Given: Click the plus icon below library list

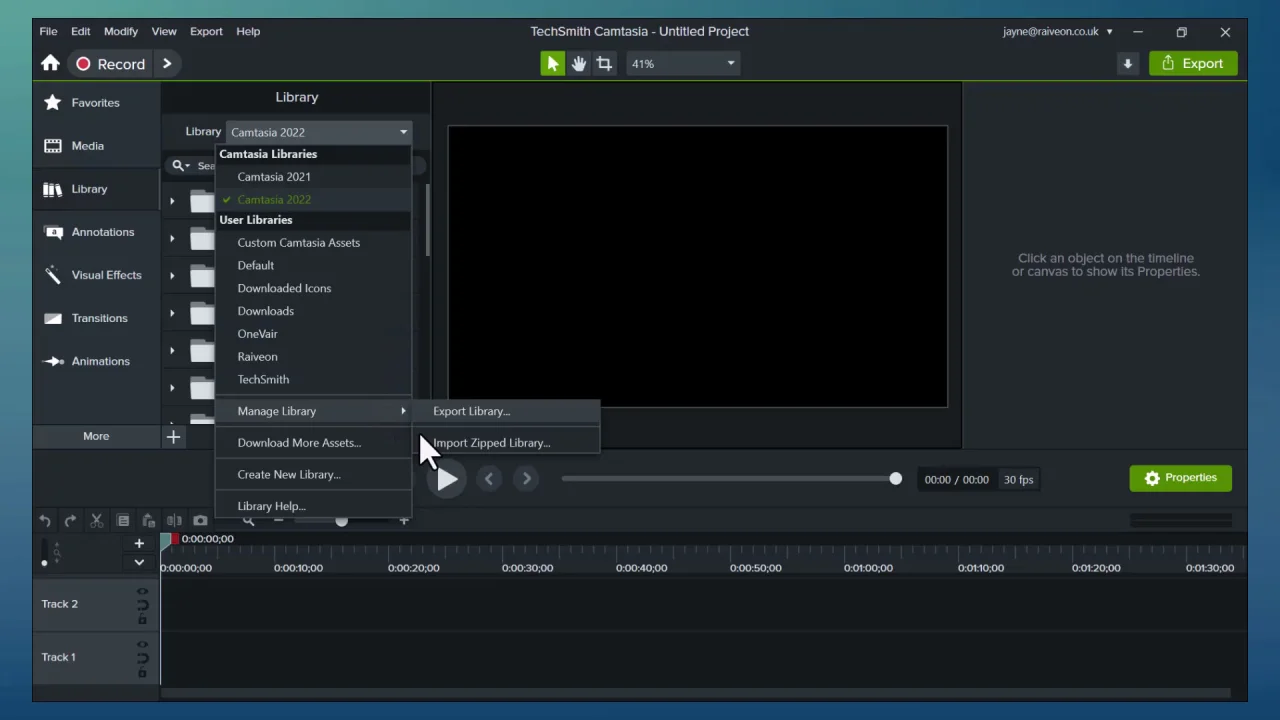Looking at the screenshot, I should click(x=173, y=436).
